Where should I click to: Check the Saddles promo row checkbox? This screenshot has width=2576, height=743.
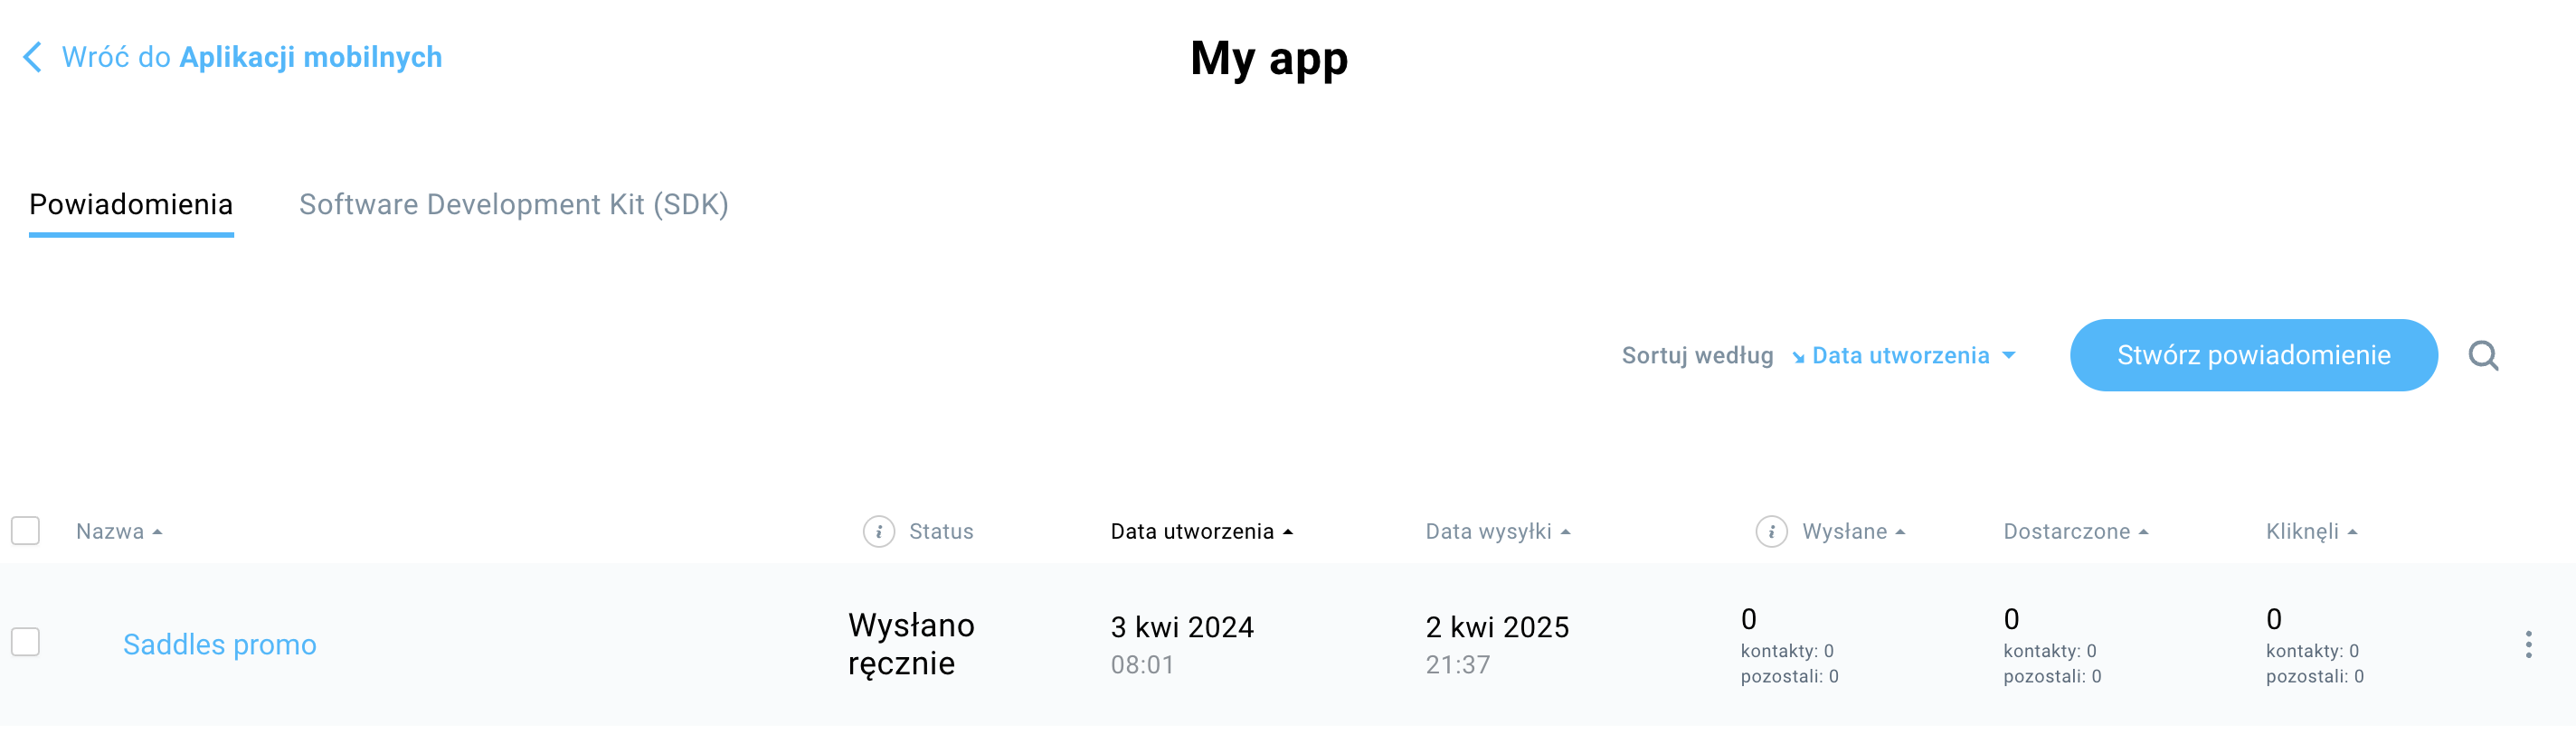25,642
